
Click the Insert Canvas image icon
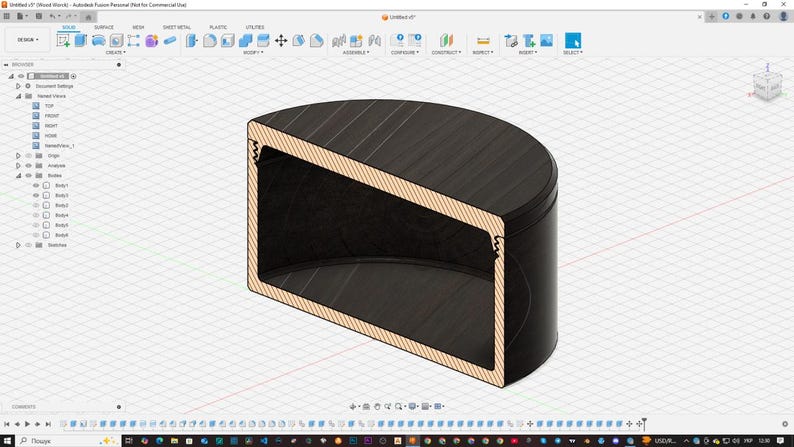click(546, 40)
